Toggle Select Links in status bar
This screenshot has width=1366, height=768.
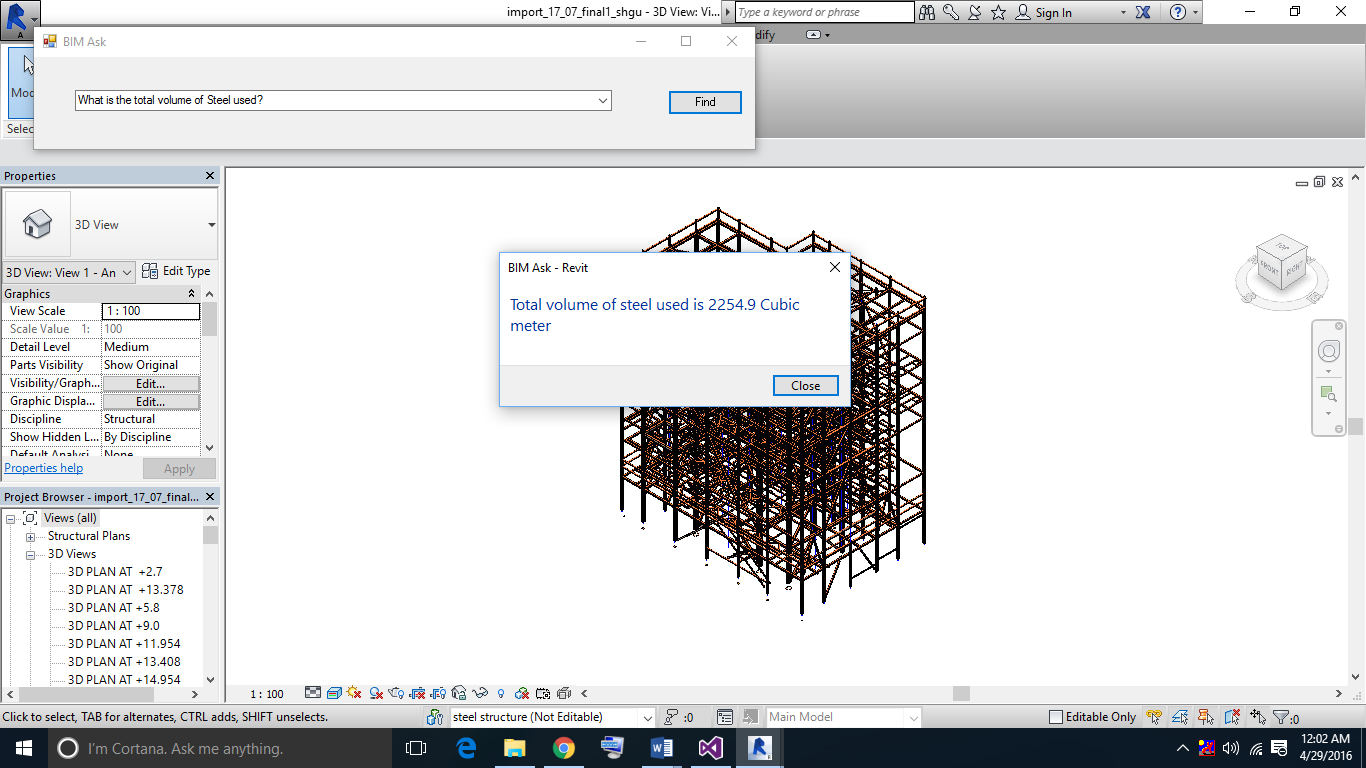[1154, 717]
